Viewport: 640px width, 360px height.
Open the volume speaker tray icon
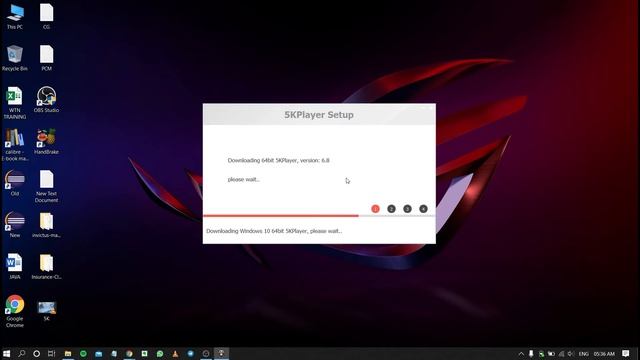coord(571,354)
